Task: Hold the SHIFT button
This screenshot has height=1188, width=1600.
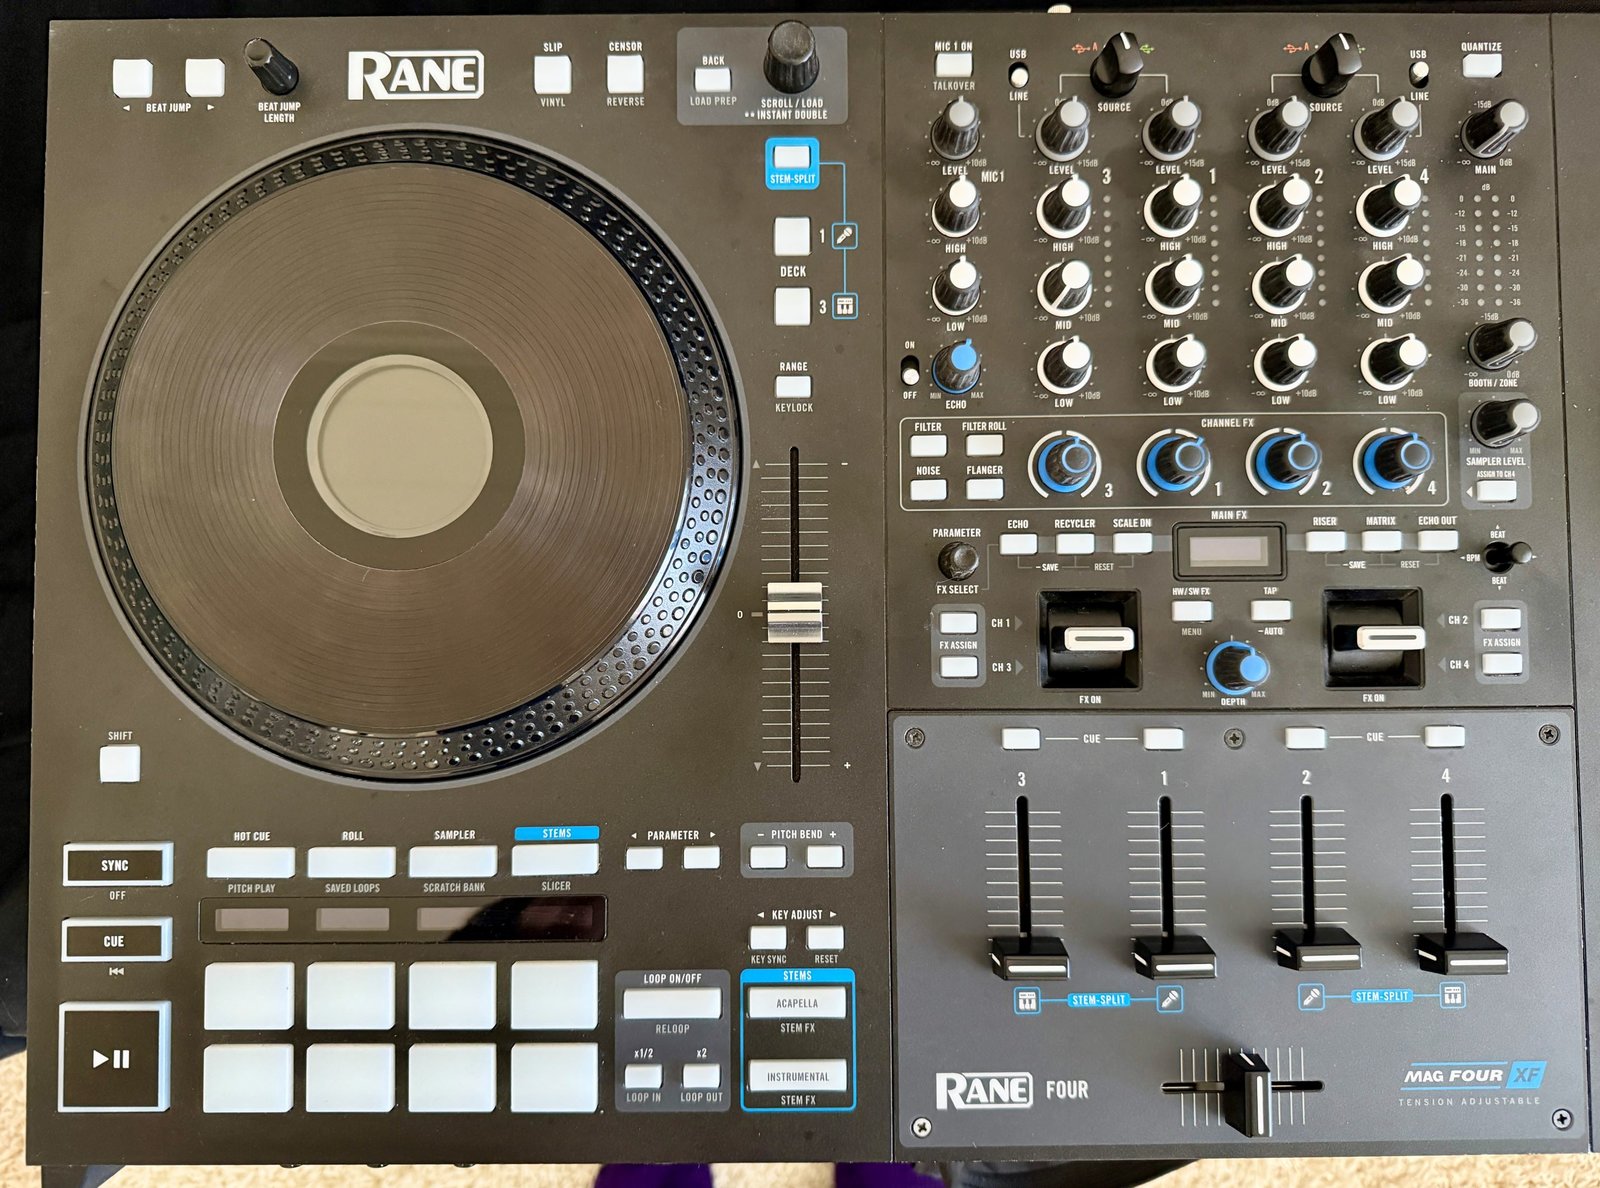Action: [x=120, y=764]
